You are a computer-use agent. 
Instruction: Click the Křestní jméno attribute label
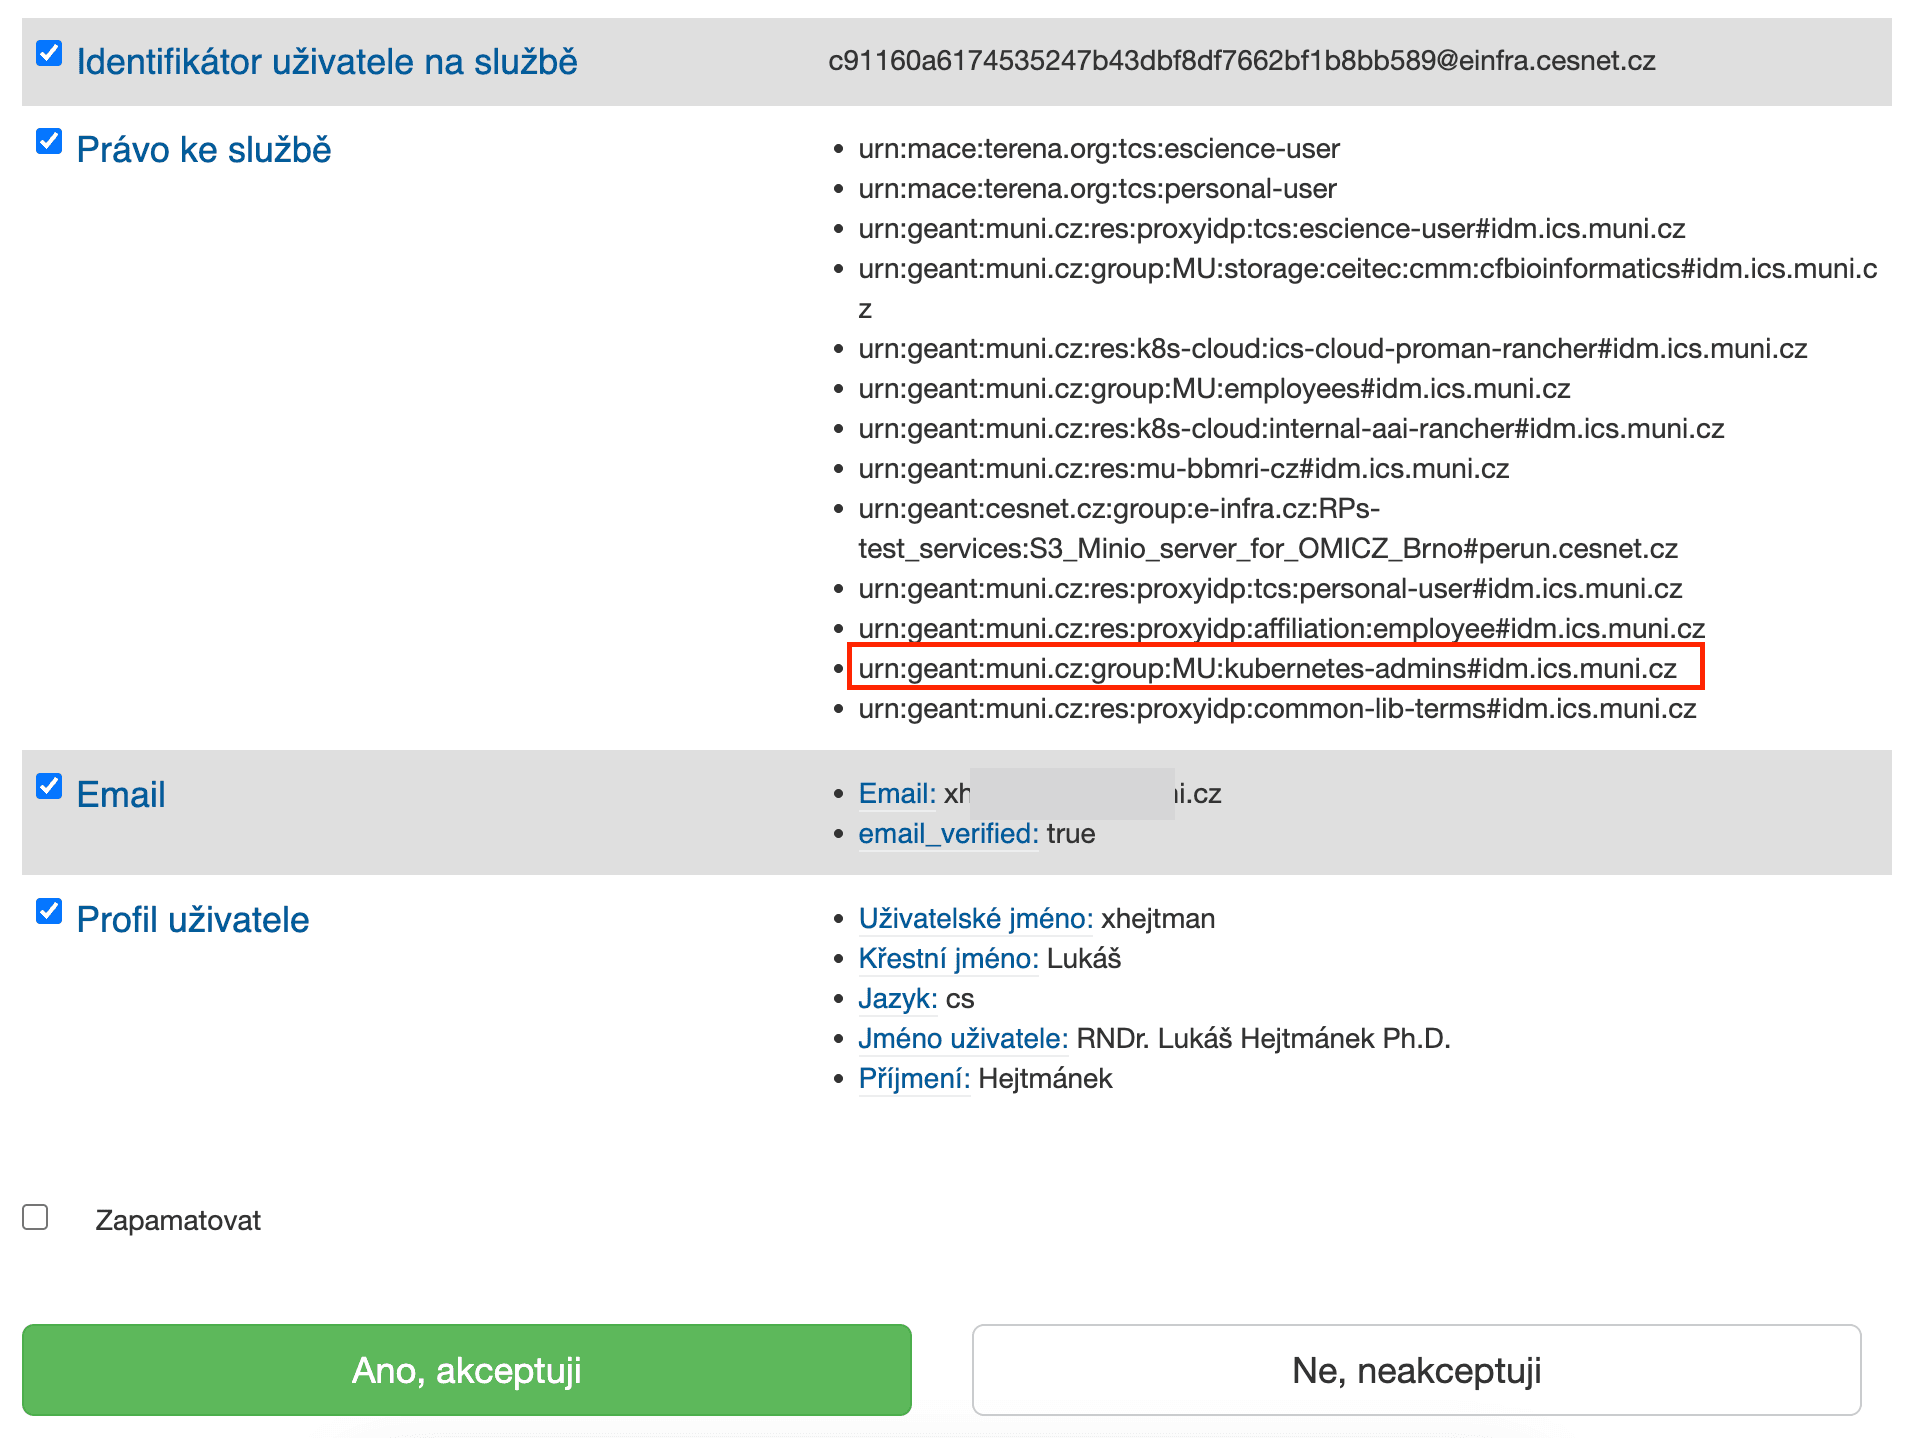(948, 959)
